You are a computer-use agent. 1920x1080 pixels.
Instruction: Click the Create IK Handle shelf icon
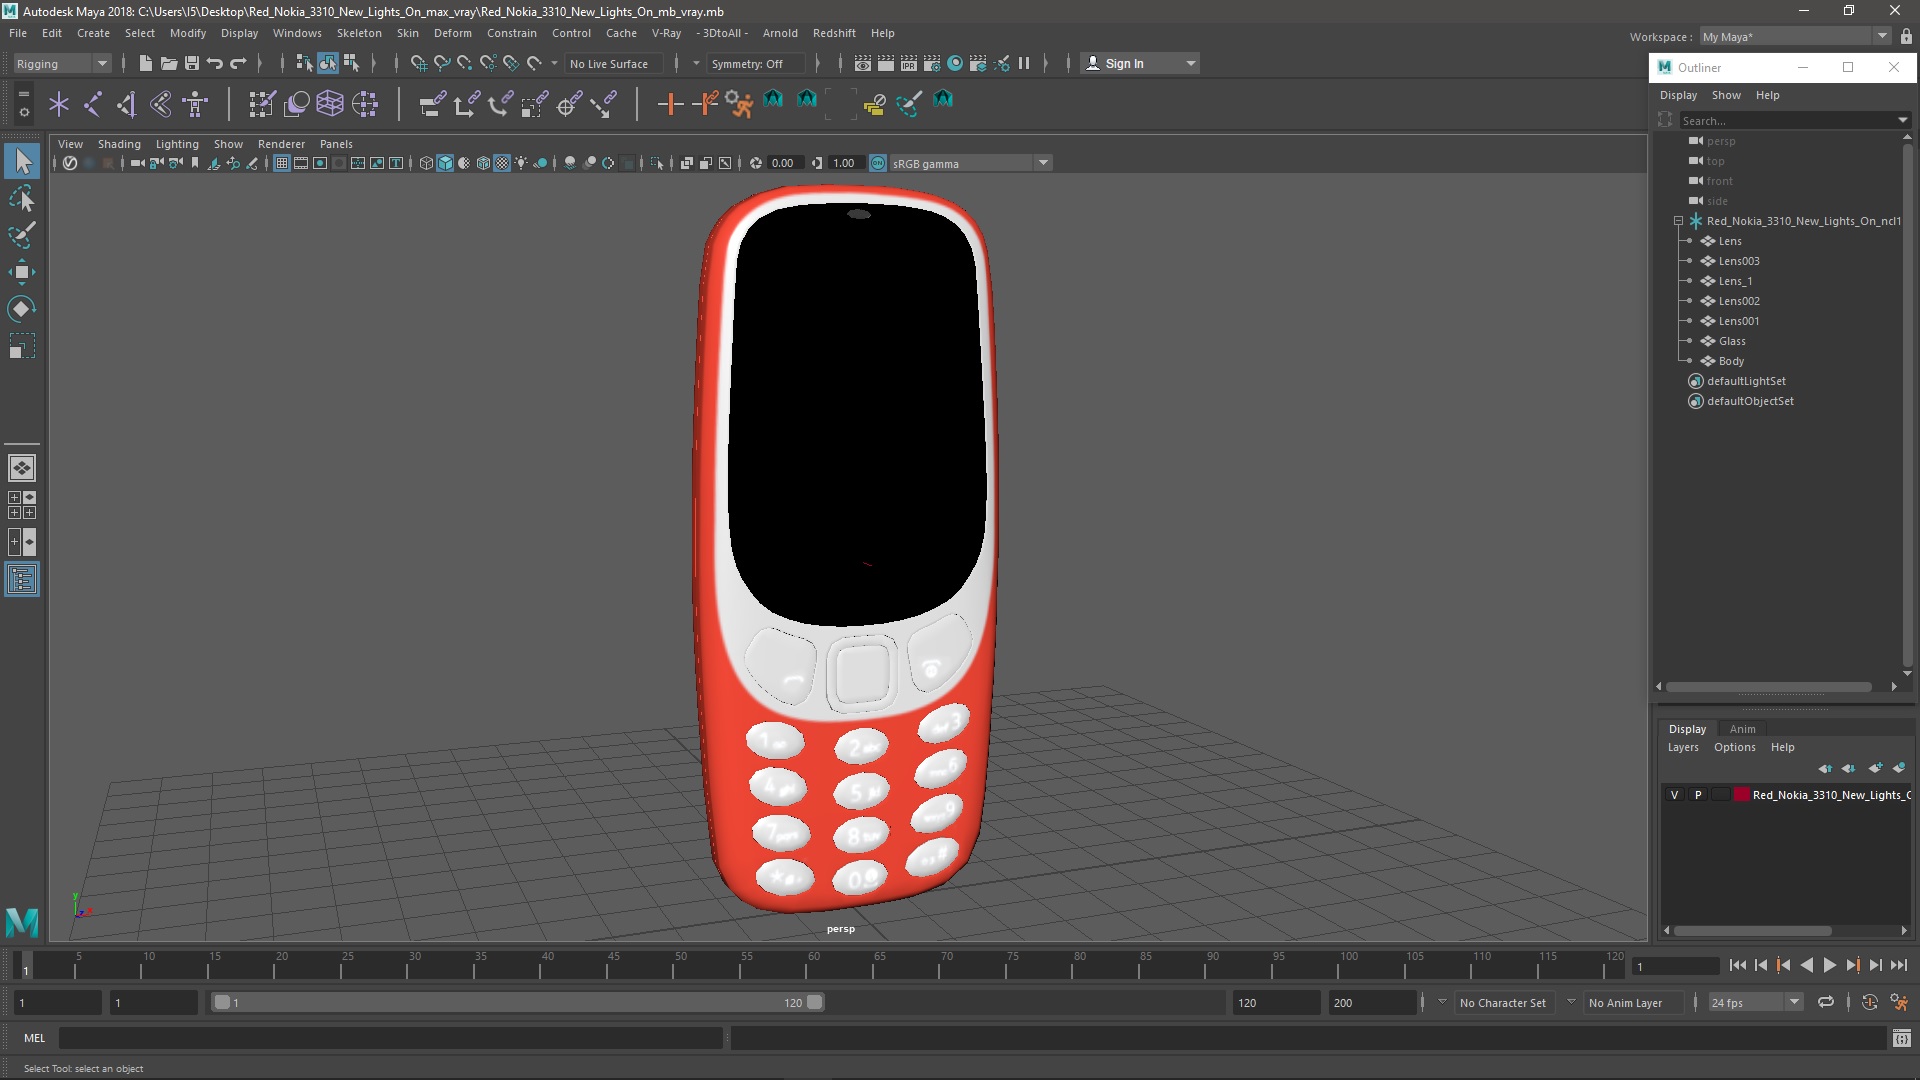pyautogui.click(x=127, y=104)
